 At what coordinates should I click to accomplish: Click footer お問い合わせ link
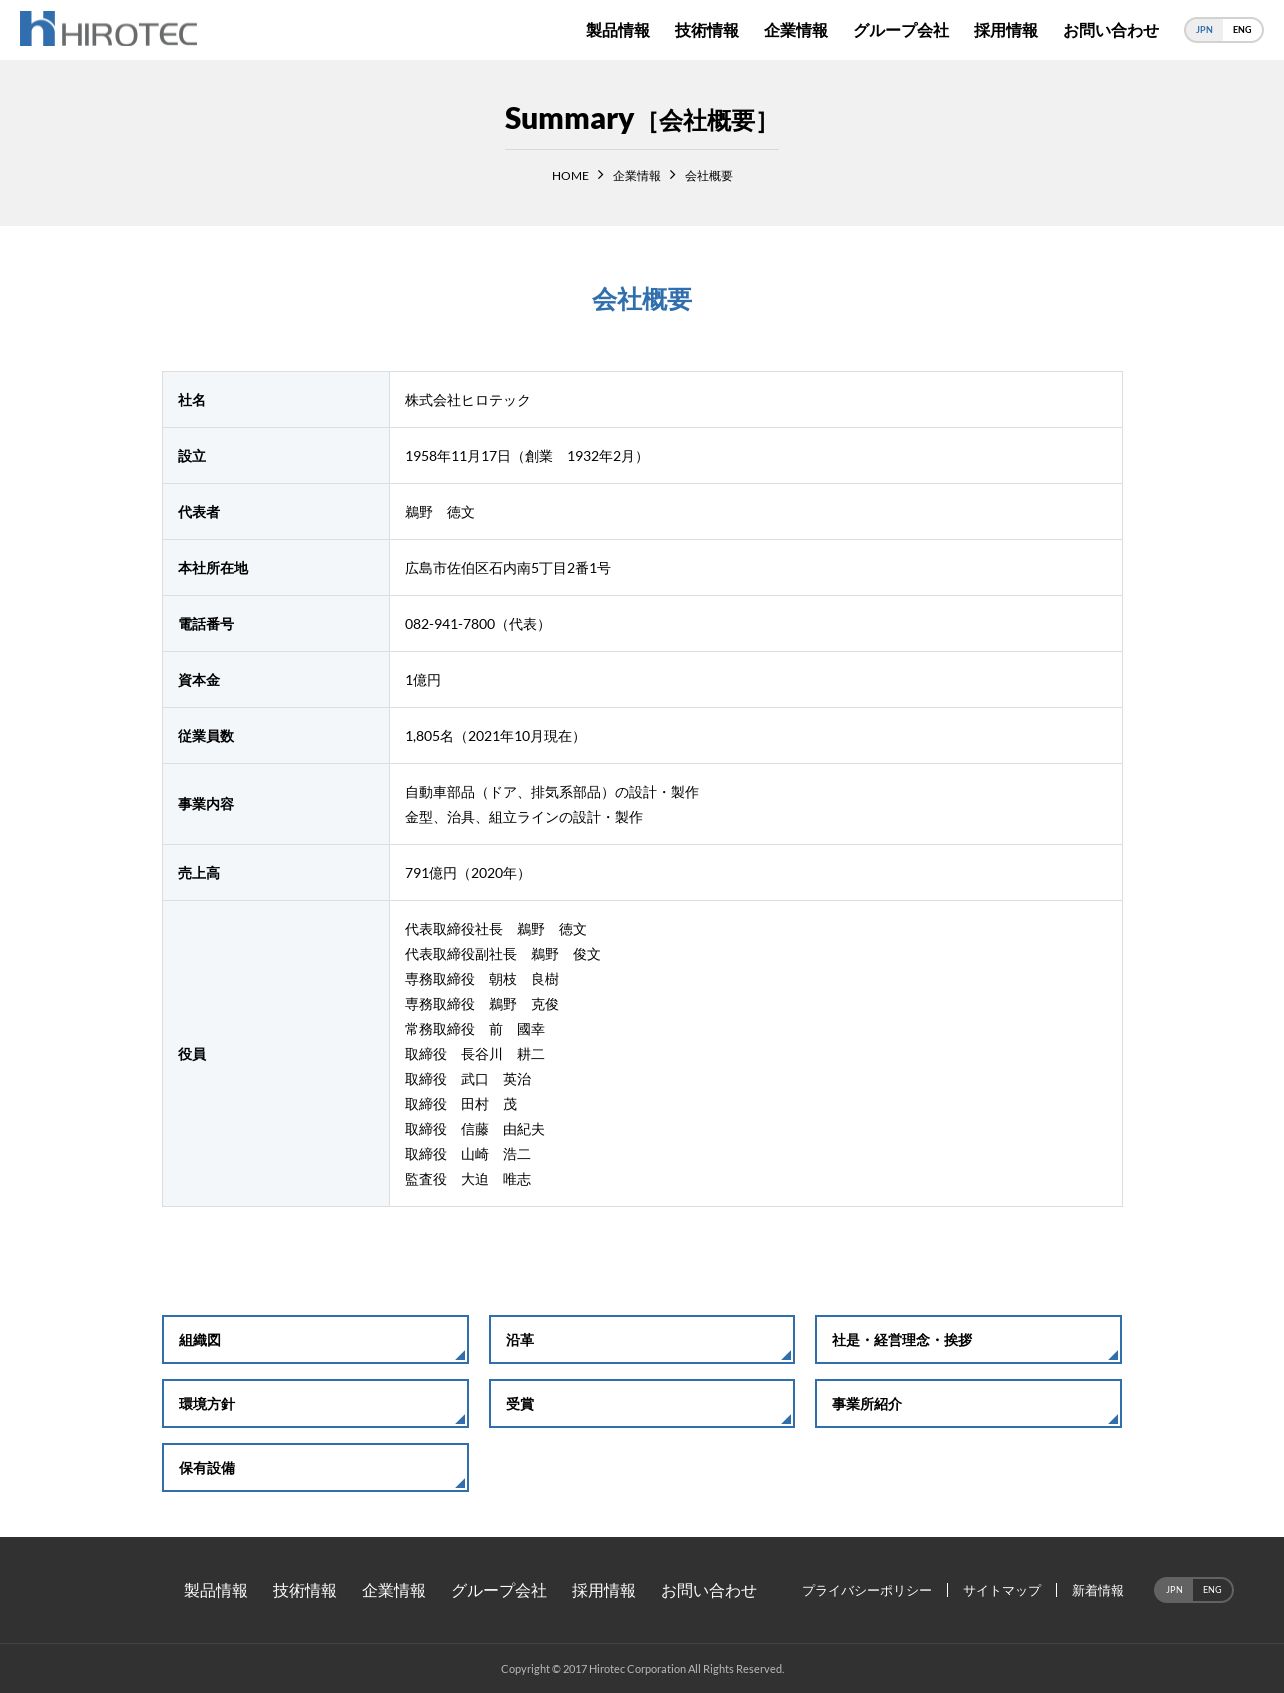click(x=709, y=1591)
